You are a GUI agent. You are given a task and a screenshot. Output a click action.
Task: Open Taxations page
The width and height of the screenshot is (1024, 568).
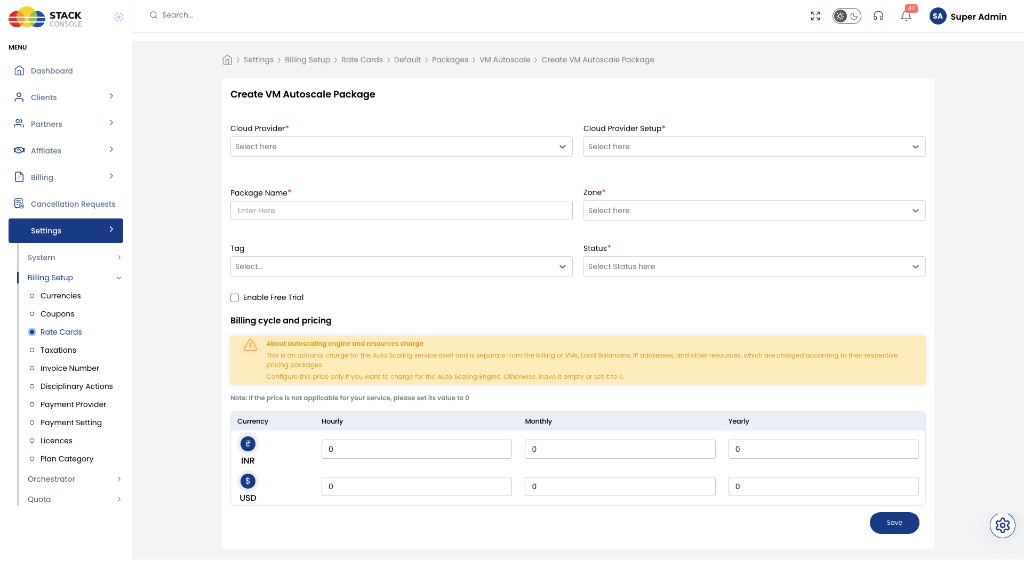click(x=58, y=351)
